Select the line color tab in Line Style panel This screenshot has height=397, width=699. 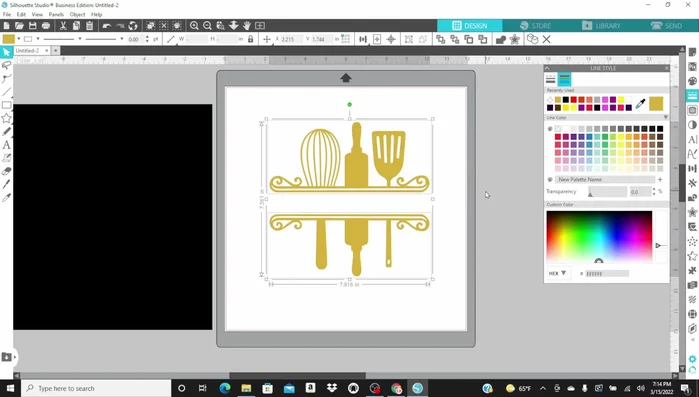point(564,79)
